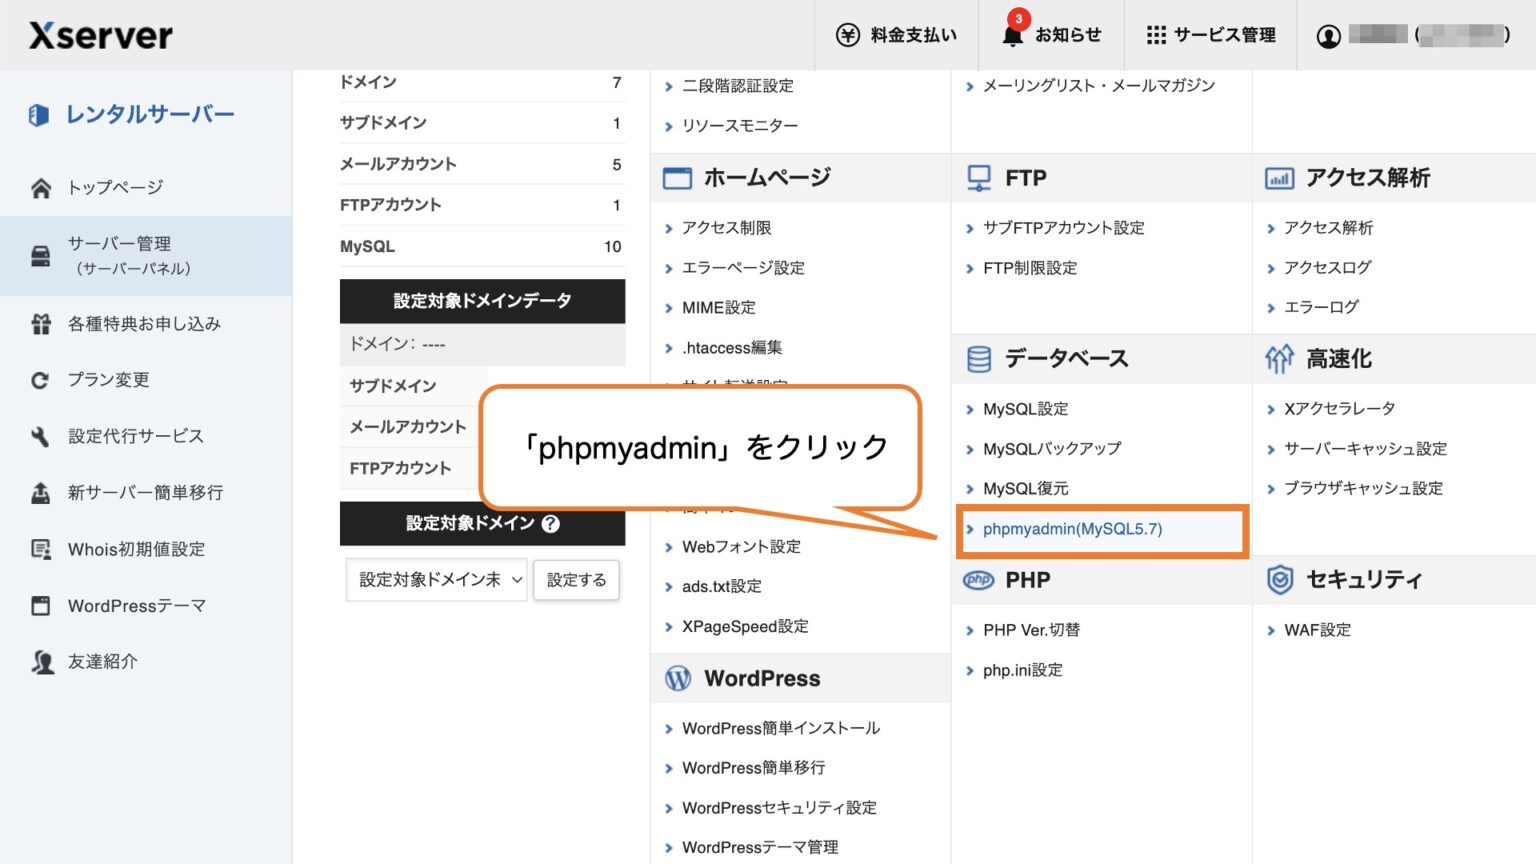Image resolution: width=1536 pixels, height=864 pixels.
Task: Click the PHP section icon
Action: [978, 580]
